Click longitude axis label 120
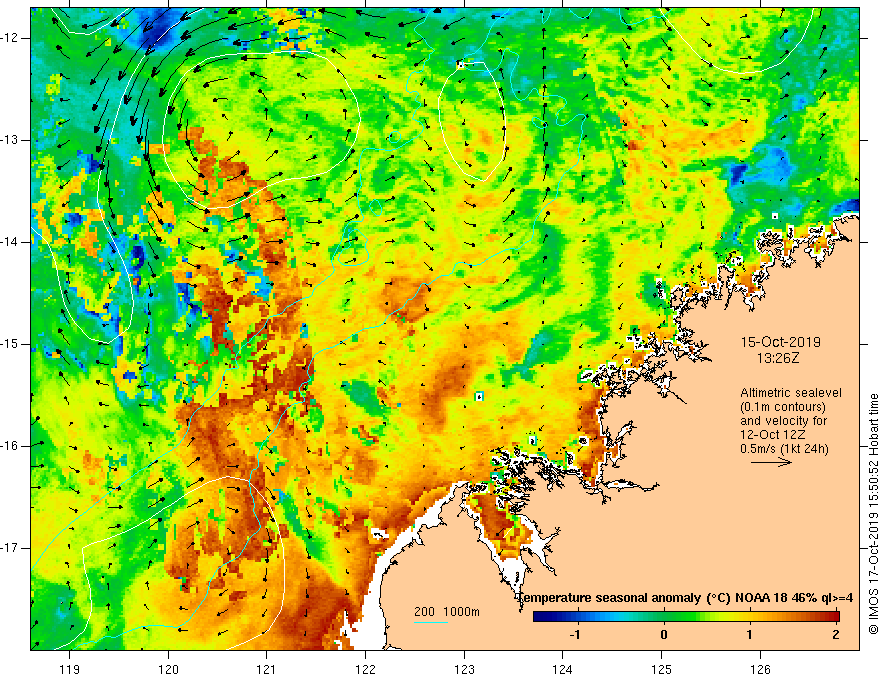 pos(168,669)
